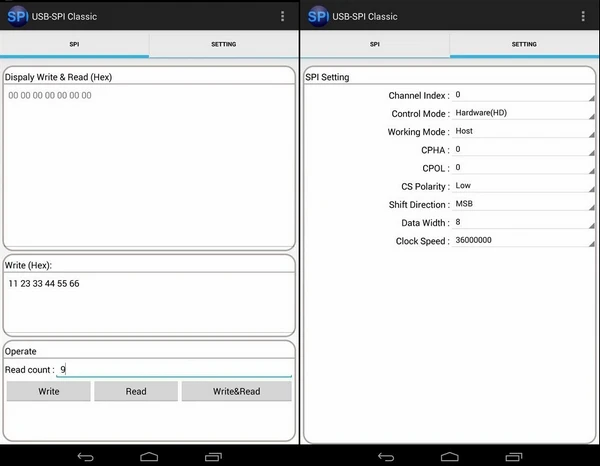The width and height of the screenshot is (600, 466).
Task: Click the Write&Read button
Action: (236, 391)
